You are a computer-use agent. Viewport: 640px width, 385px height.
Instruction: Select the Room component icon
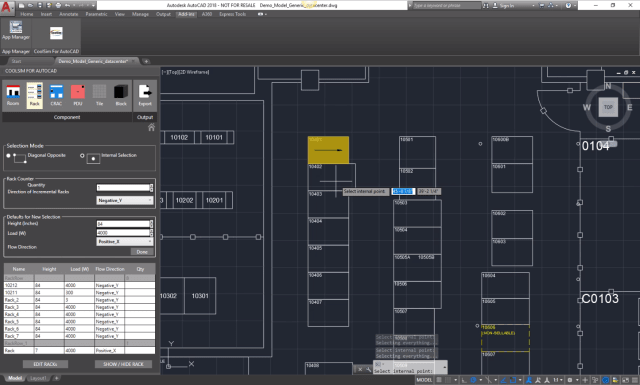(x=13, y=95)
